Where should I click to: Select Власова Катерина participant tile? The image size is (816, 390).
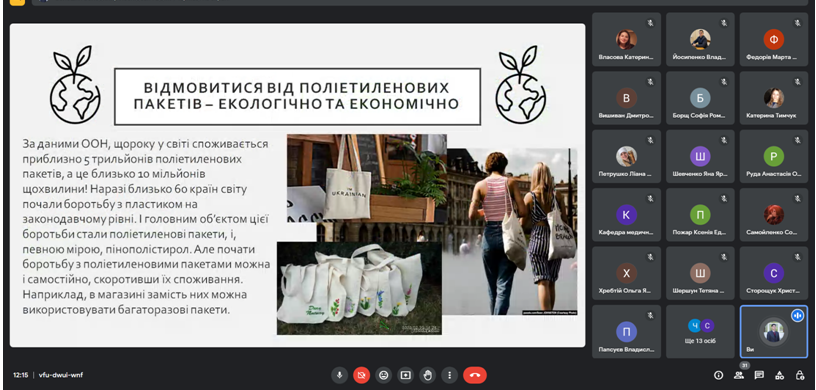627,40
